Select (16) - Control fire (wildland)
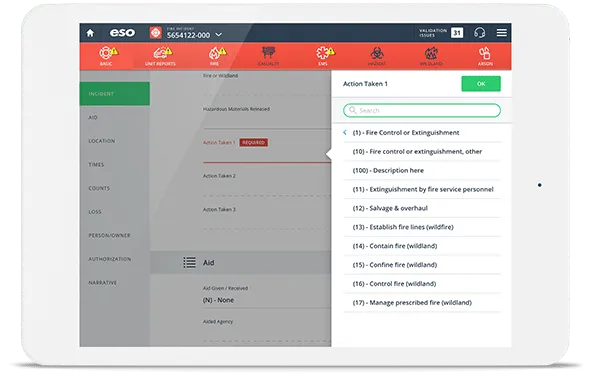The image size is (602, 376). tap(422, 283)
